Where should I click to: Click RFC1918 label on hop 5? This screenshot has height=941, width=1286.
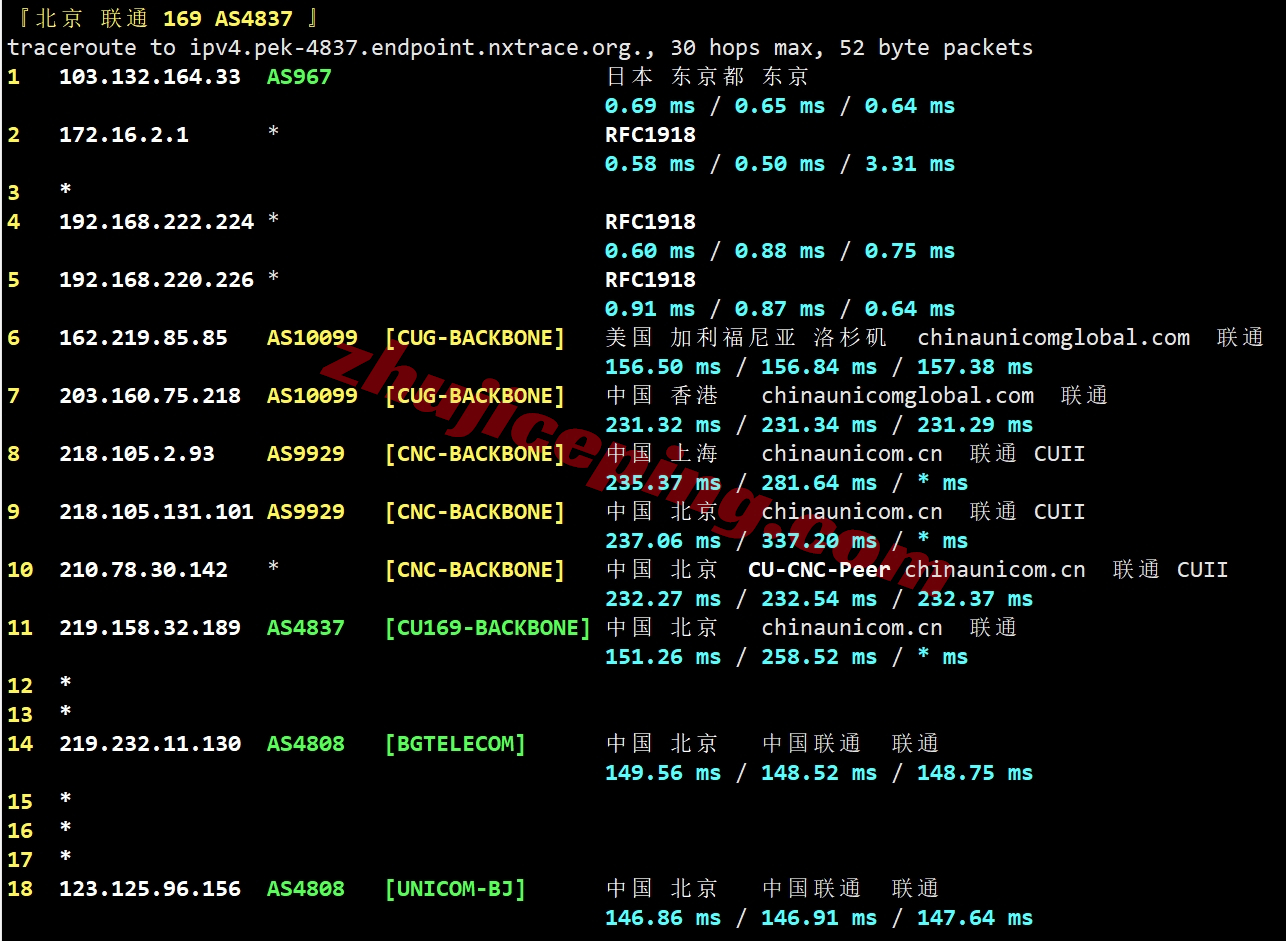click(x=650, y=279)
